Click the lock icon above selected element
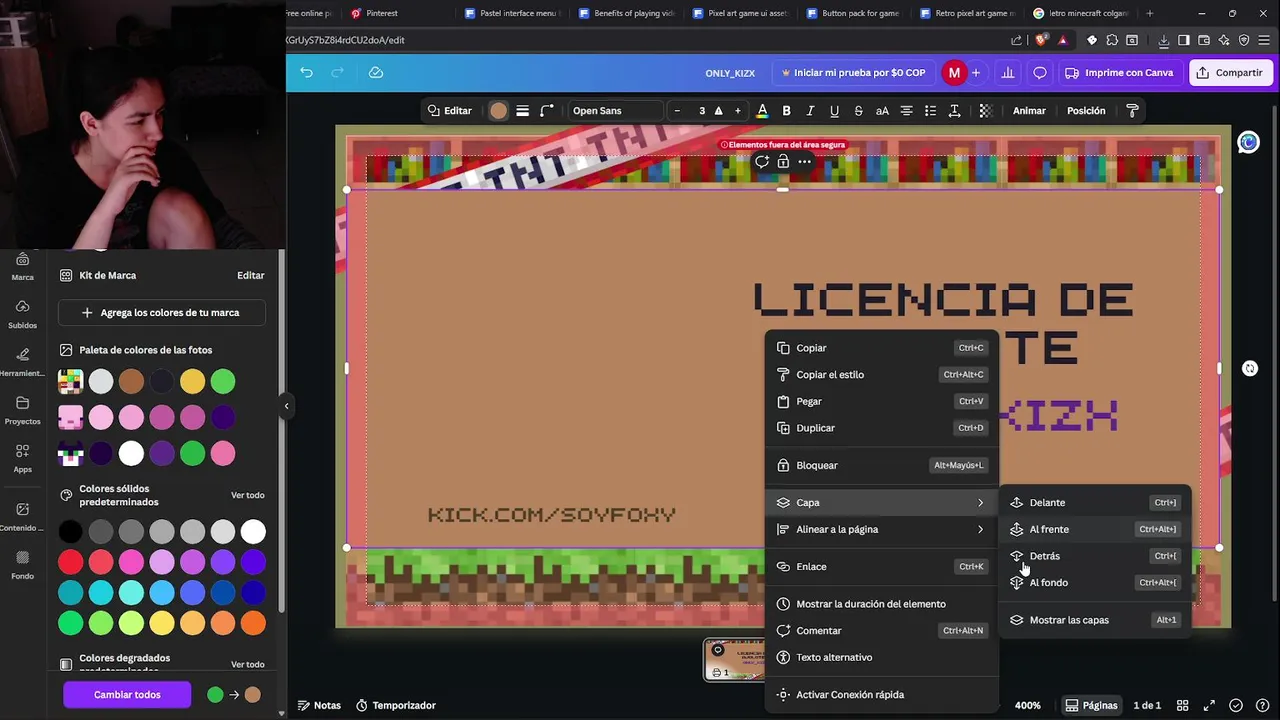1280x720 pixels. (x=783, y=161)
